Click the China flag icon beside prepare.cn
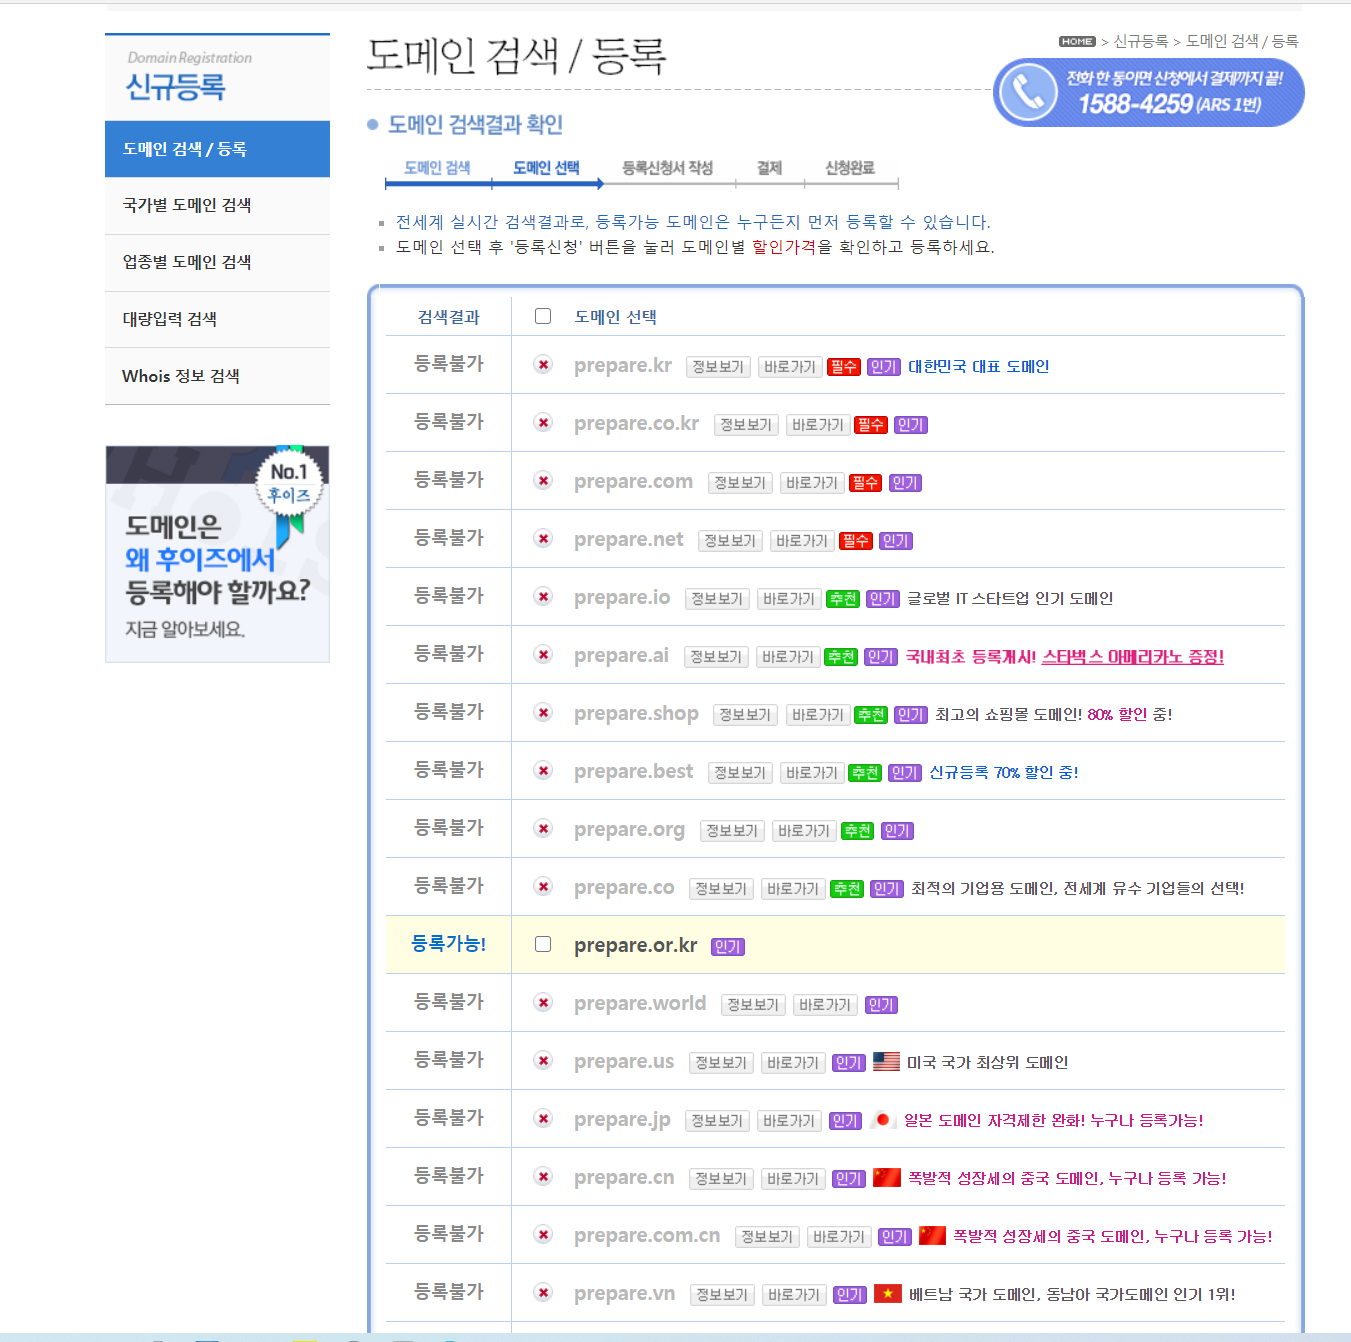Viewport: 1351px width, 1342px height. pyautogui.click(x=886, y=1178)
